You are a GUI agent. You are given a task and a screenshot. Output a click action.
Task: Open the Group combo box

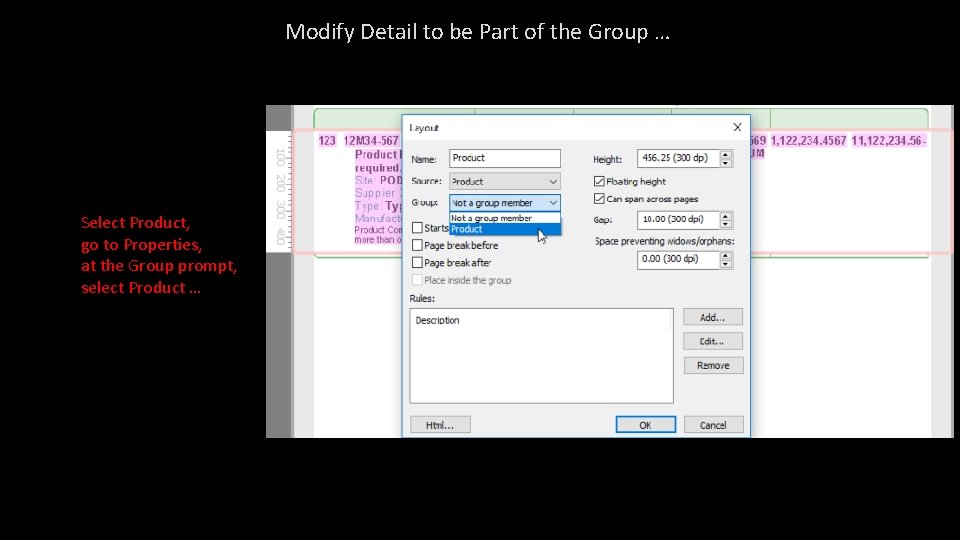504,203
